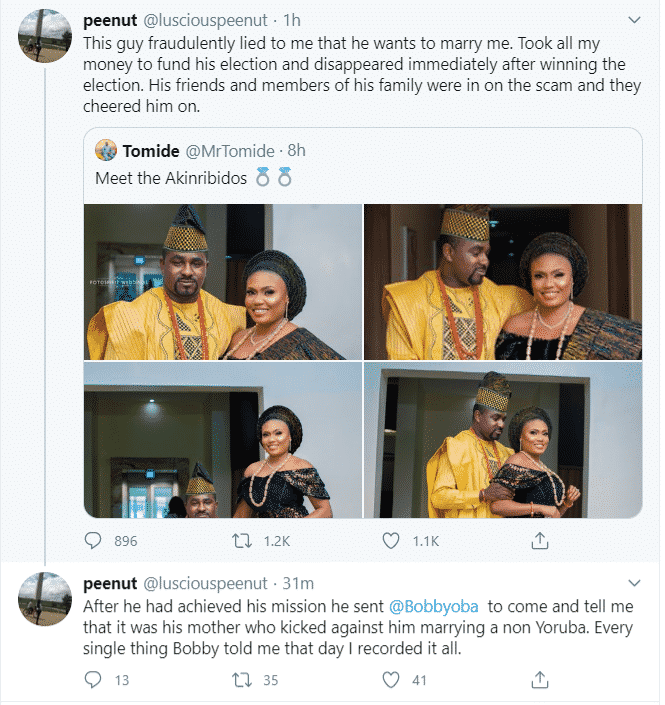Expand the second tweet's options chevron
This screenshot has width=665, height=705.
pos(633,583)
